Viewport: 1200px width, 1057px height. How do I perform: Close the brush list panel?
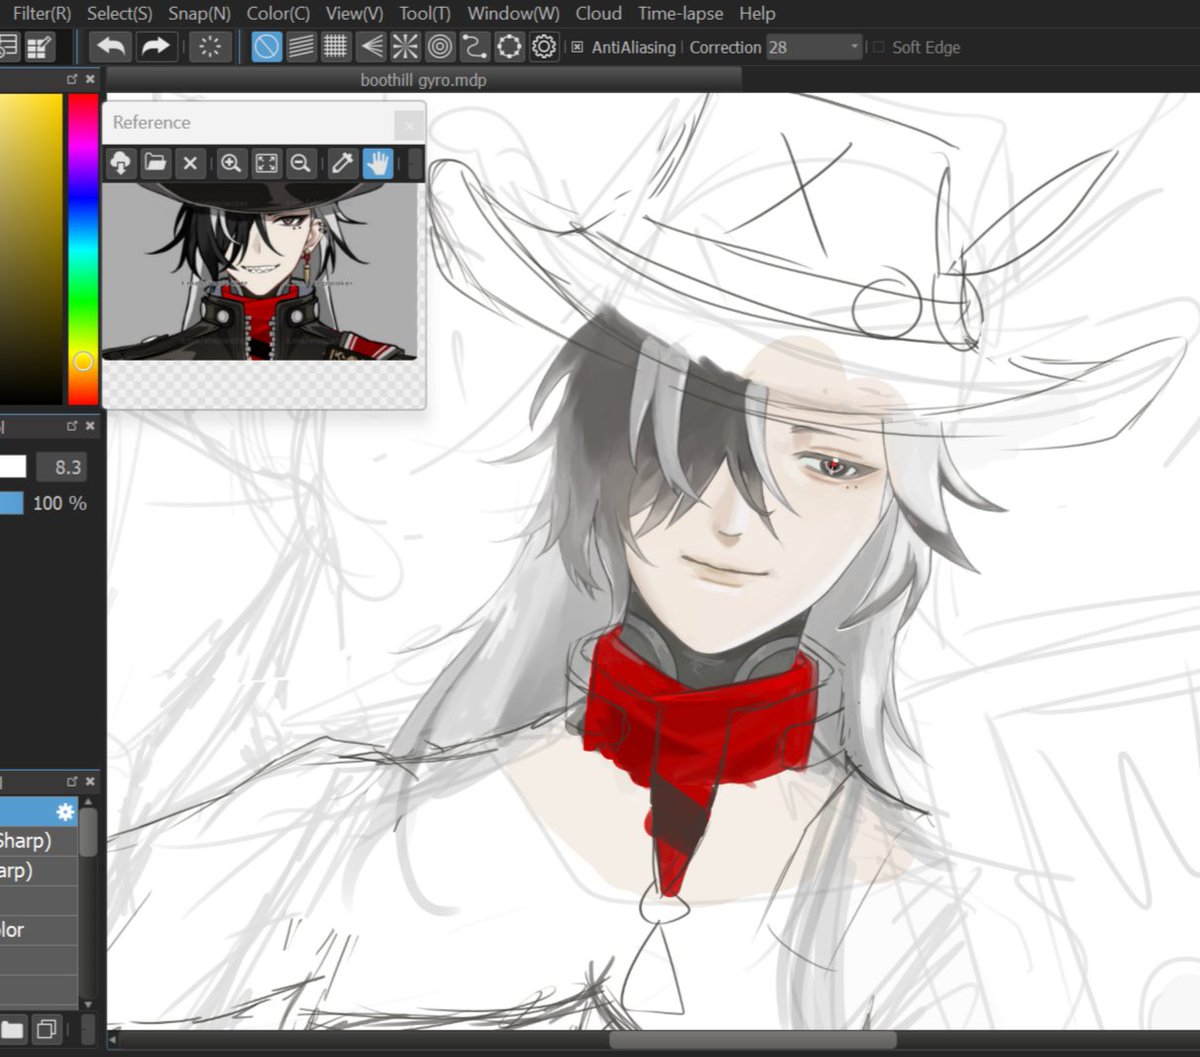click(x=90, y=781)
